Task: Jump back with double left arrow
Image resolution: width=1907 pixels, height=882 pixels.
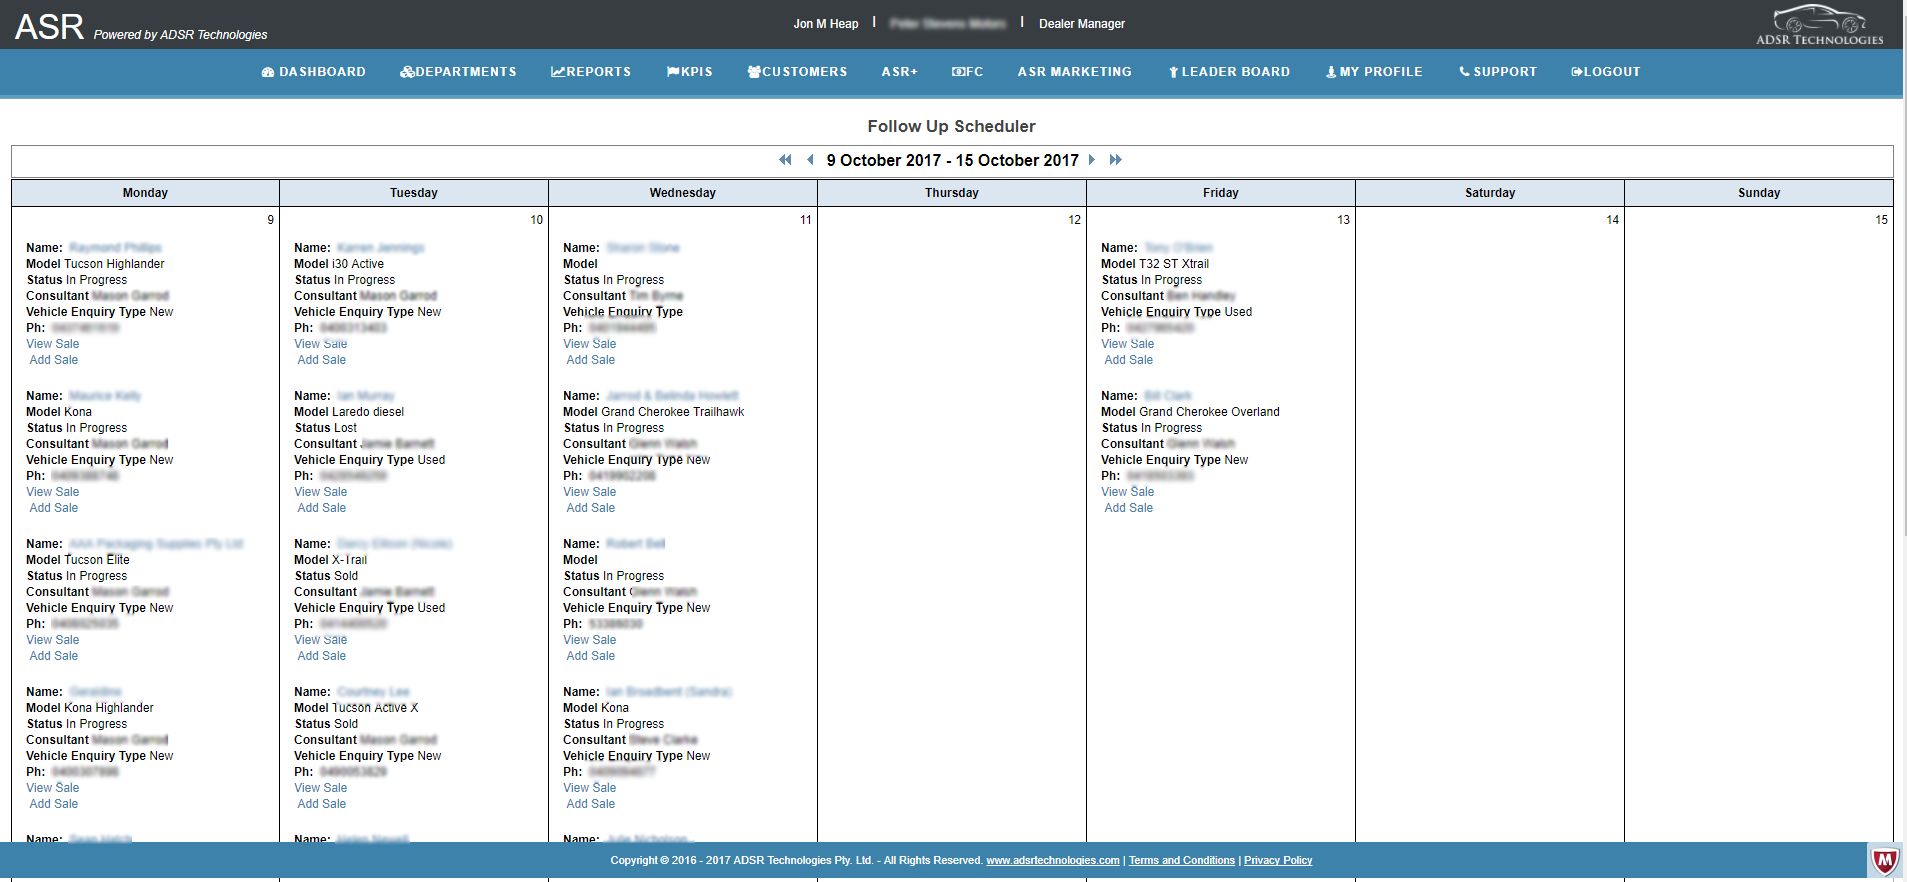Action: pyautogui.click(x=785, y=160)
